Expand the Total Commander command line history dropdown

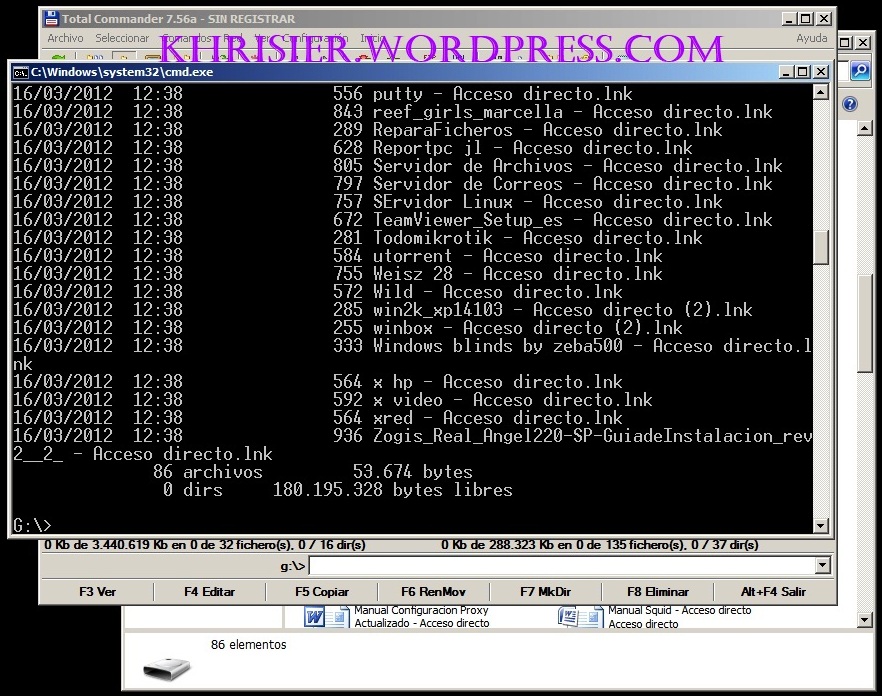pyautogui.click(x=823, y=565)
